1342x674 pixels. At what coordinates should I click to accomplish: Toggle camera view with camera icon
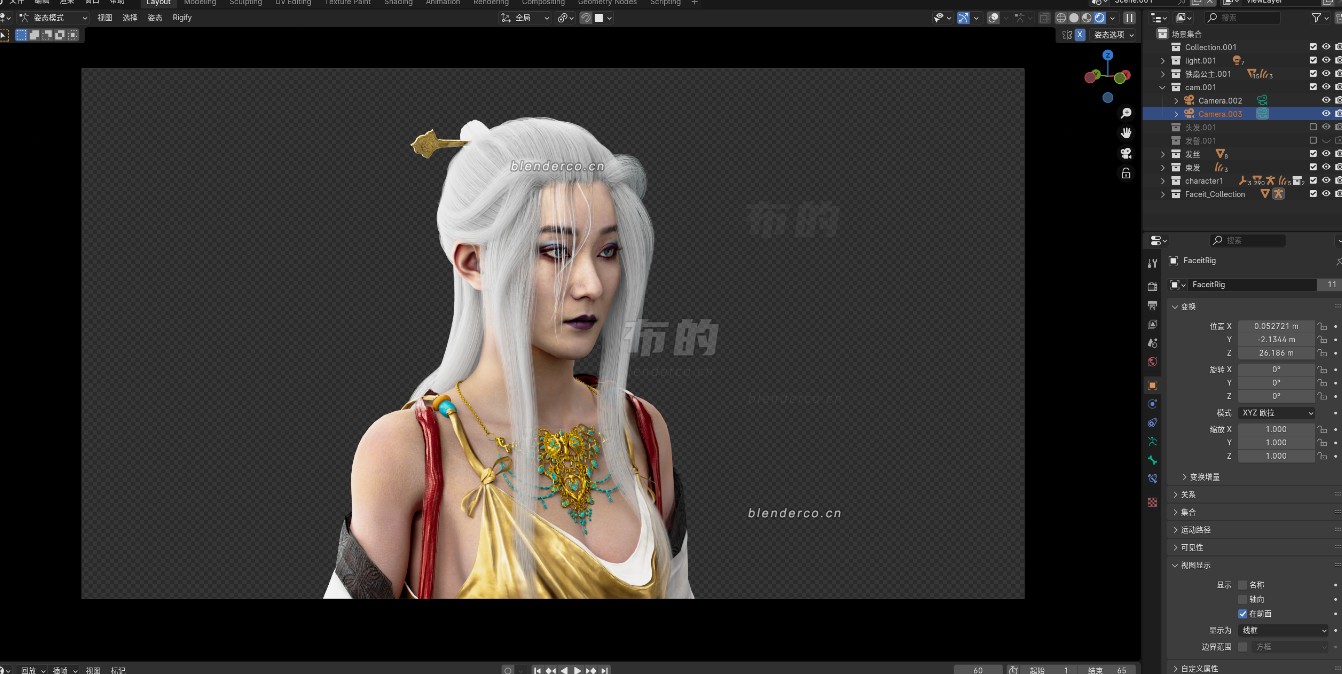[x=1126, y=153]
